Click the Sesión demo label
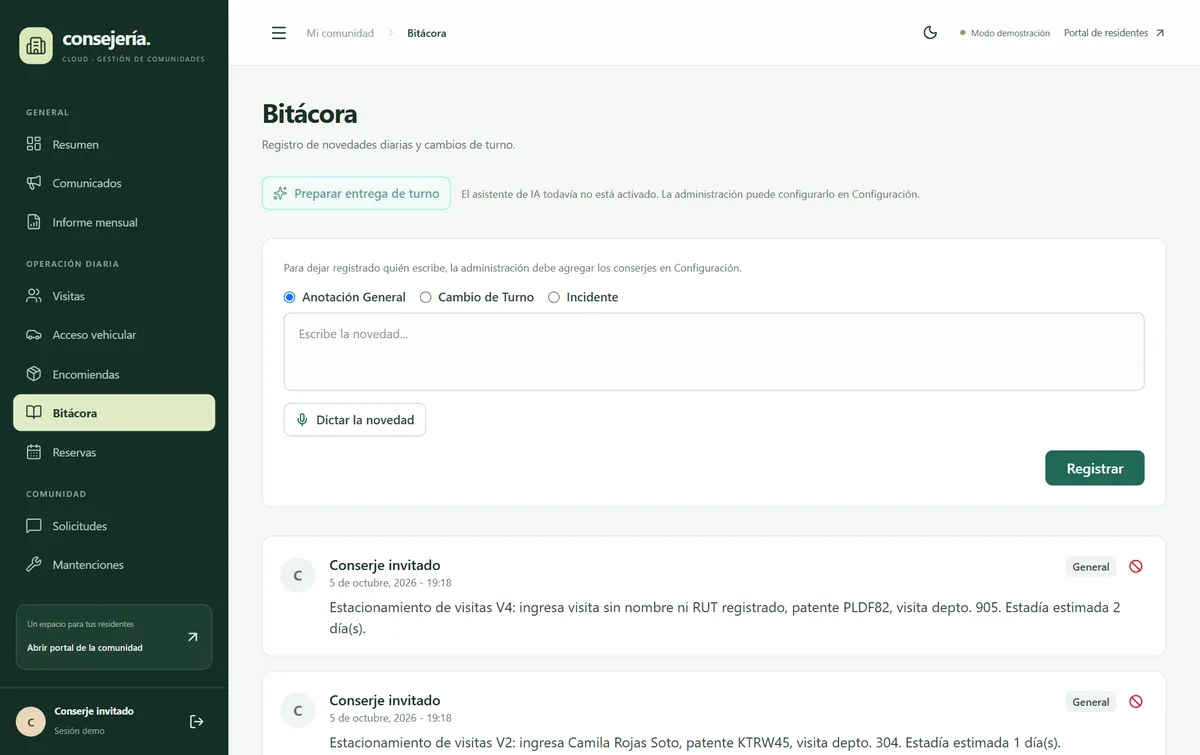This screenshot has width=1200, height=755. [x=79, y=731]
